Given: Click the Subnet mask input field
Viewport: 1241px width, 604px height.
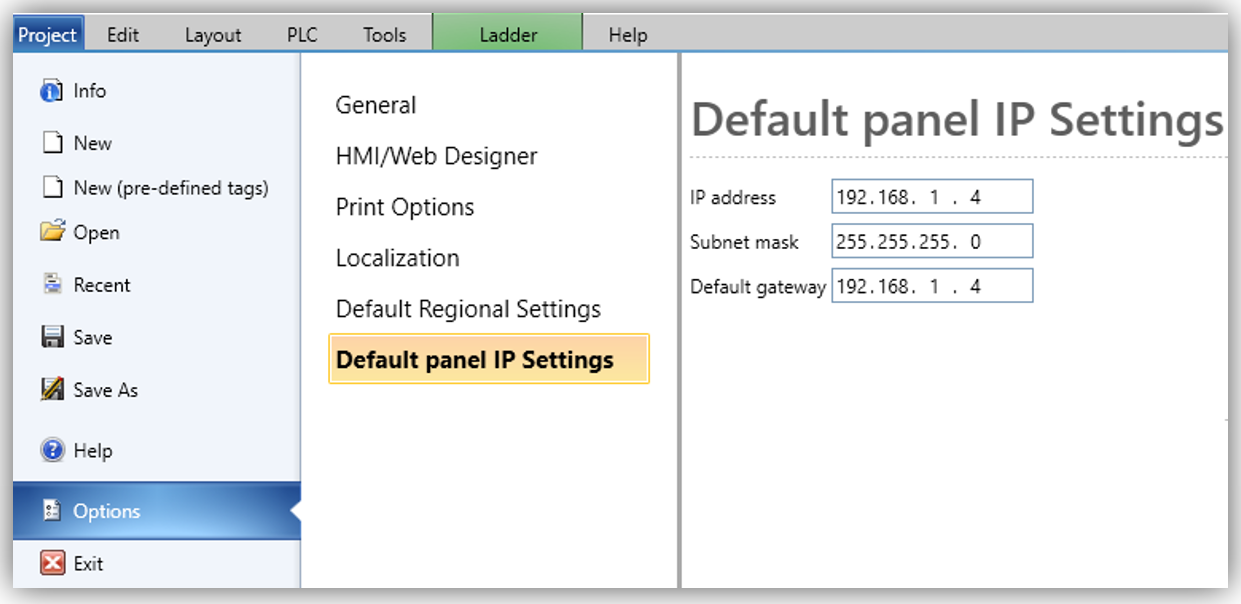Looking at the screenshot, I should point(932,241).
